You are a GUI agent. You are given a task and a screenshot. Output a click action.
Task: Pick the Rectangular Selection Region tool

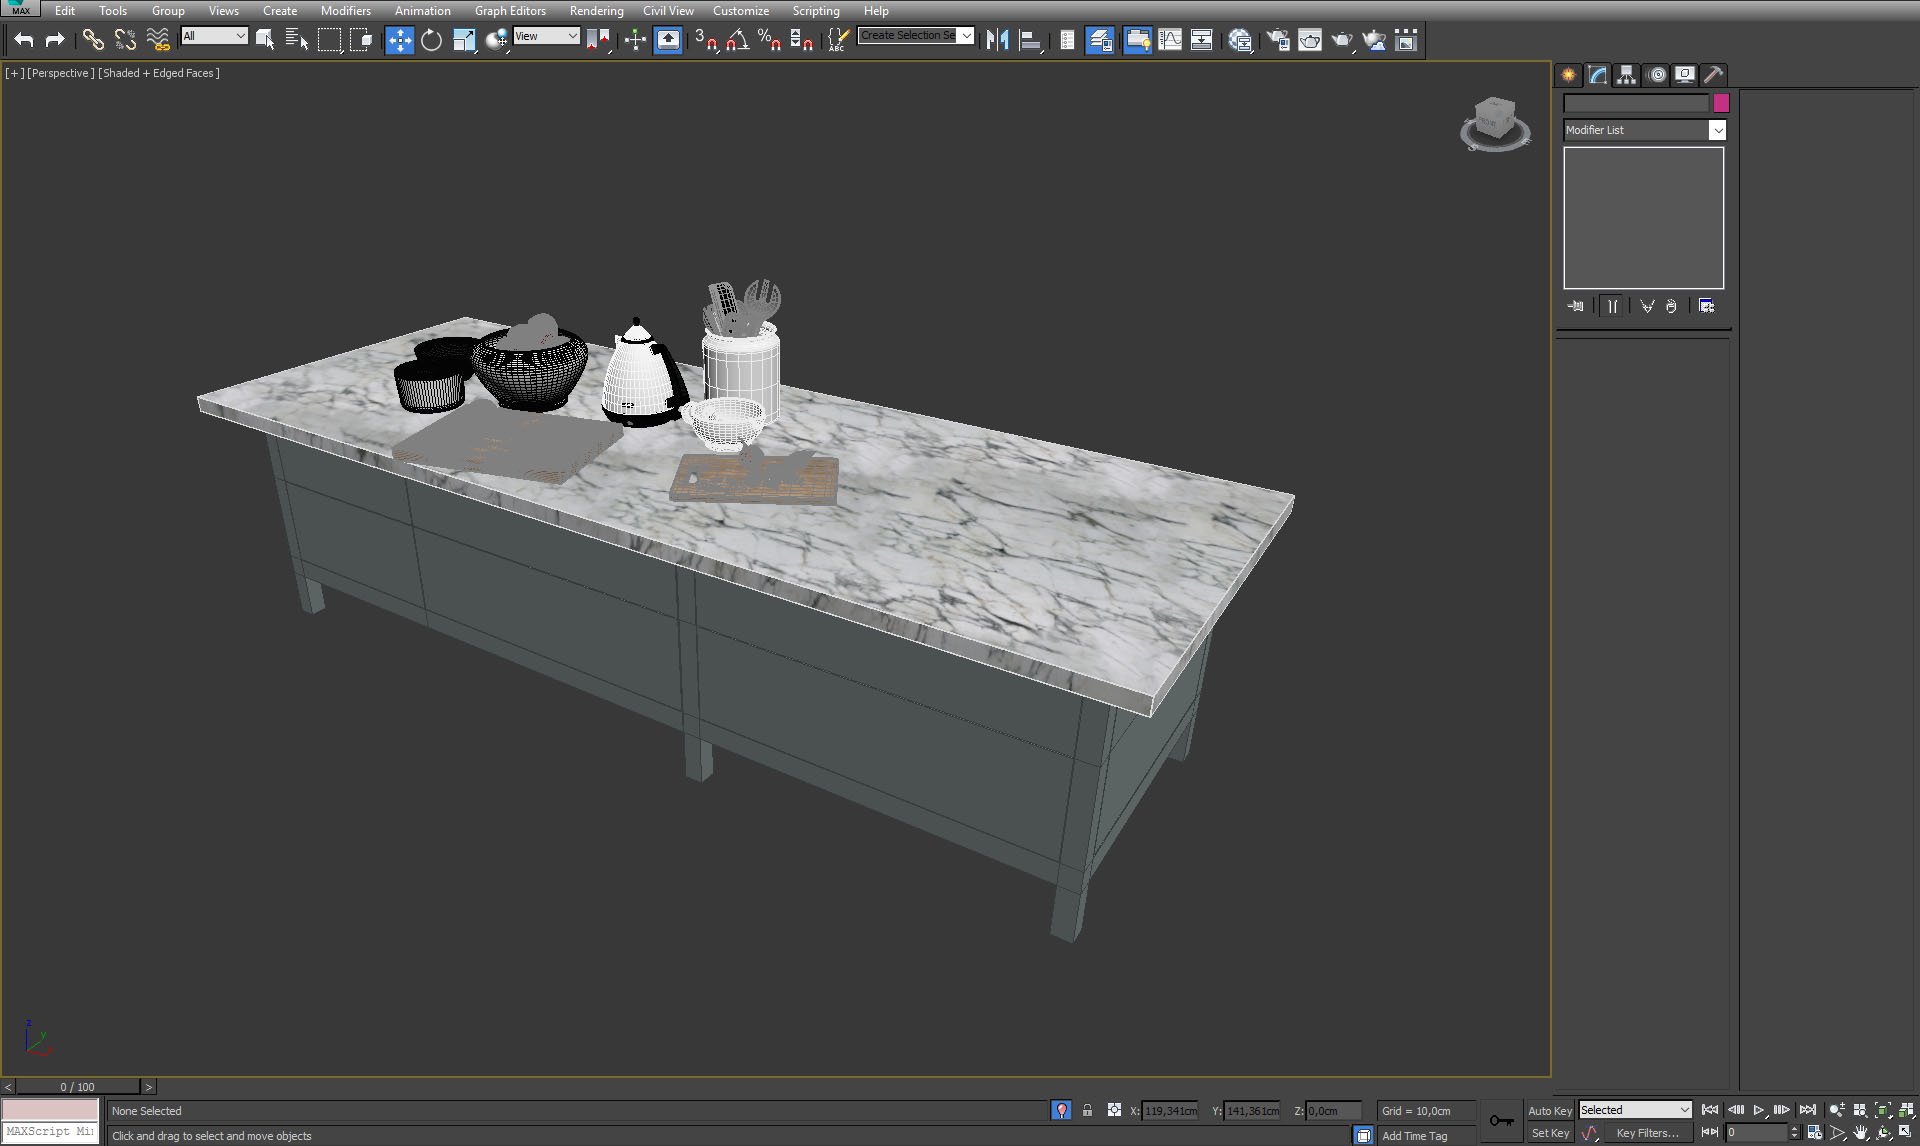coord(329,40)
